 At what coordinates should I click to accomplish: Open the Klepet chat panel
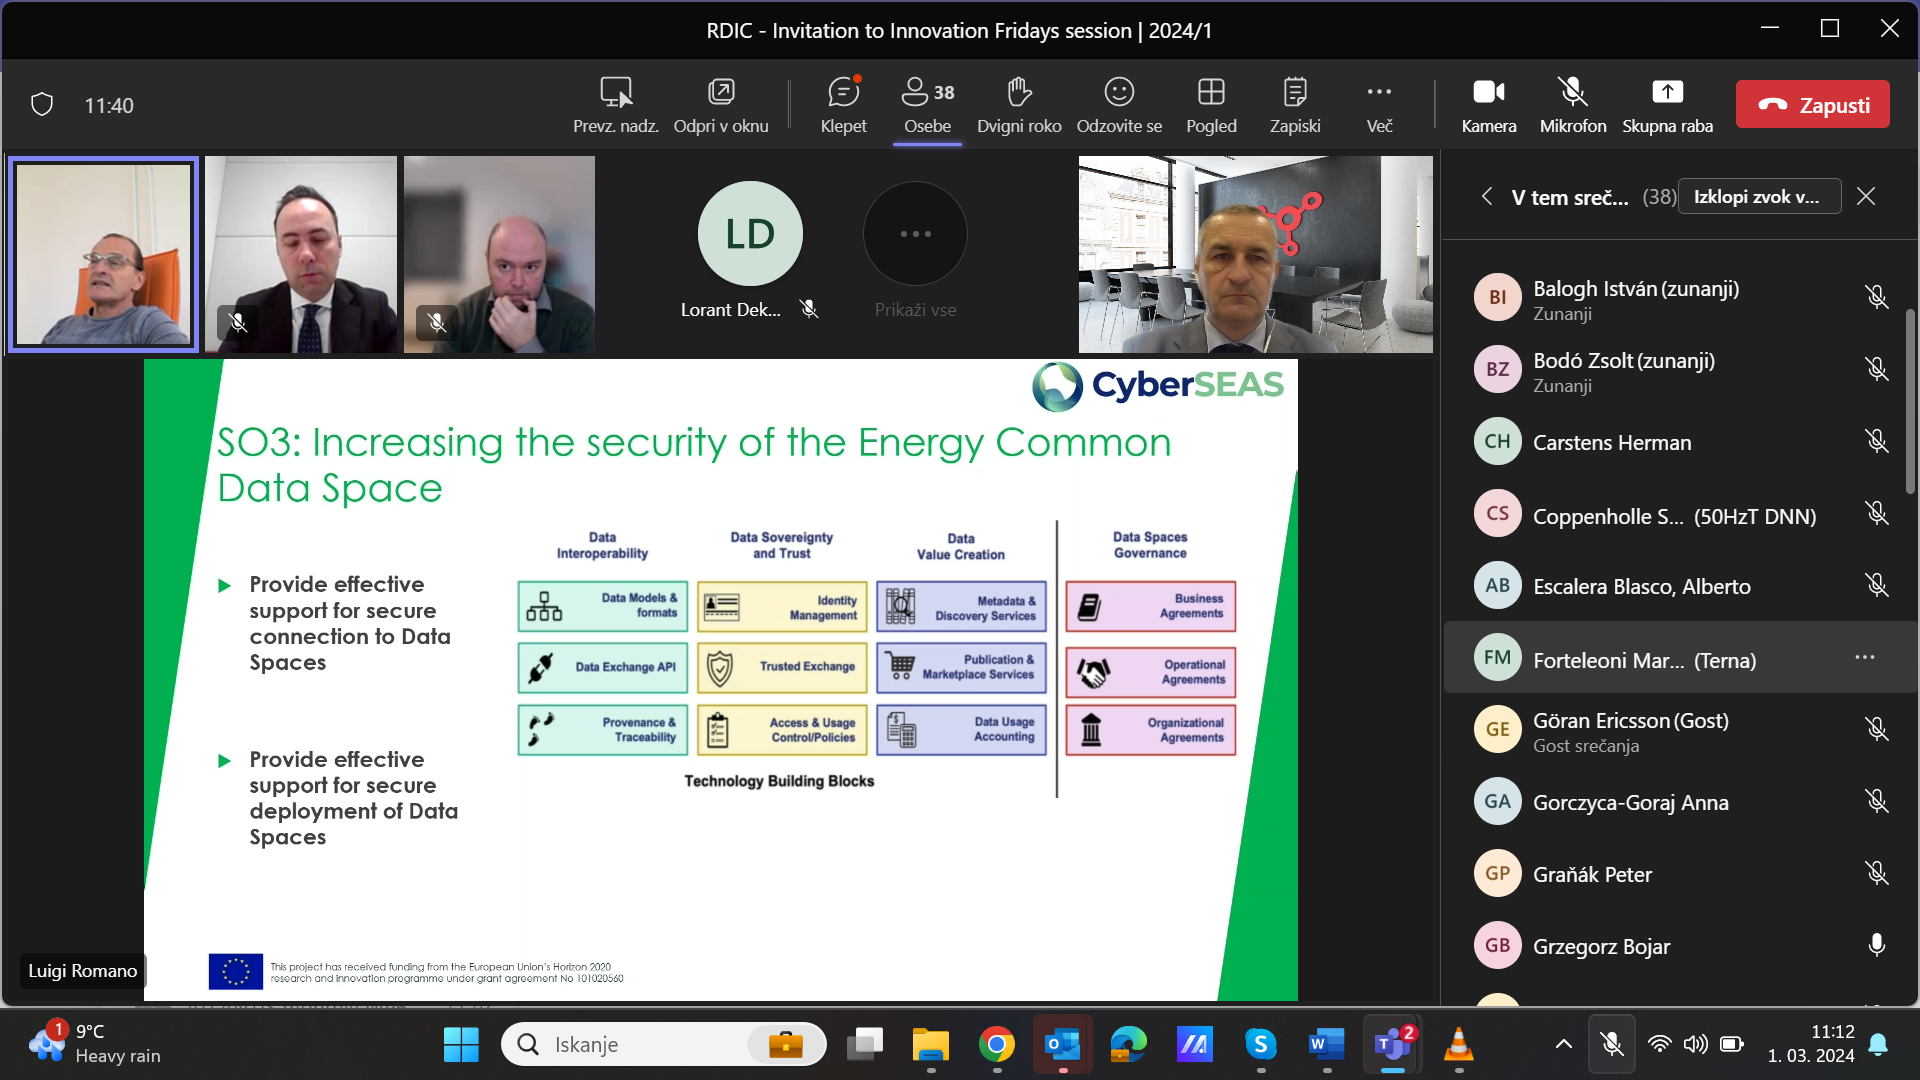[843, 104]
